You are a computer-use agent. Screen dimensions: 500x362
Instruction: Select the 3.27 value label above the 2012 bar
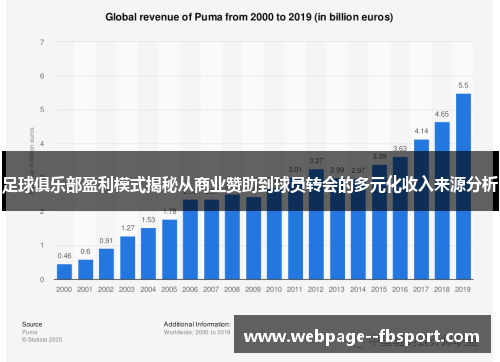pos(316,161)
